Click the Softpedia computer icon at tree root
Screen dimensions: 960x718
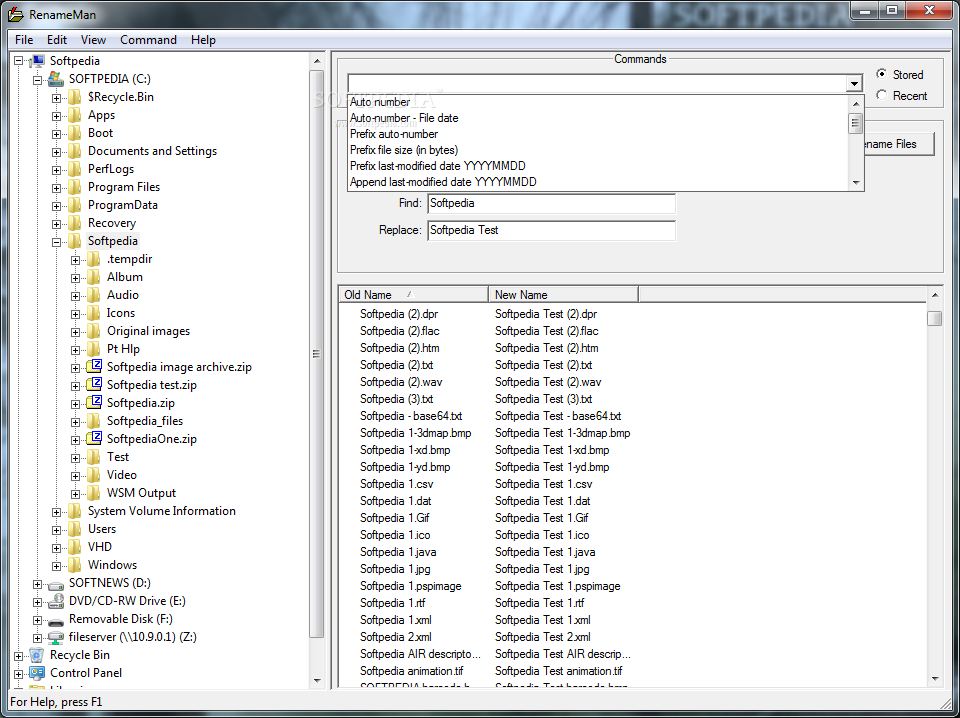(x=37, y=61)
